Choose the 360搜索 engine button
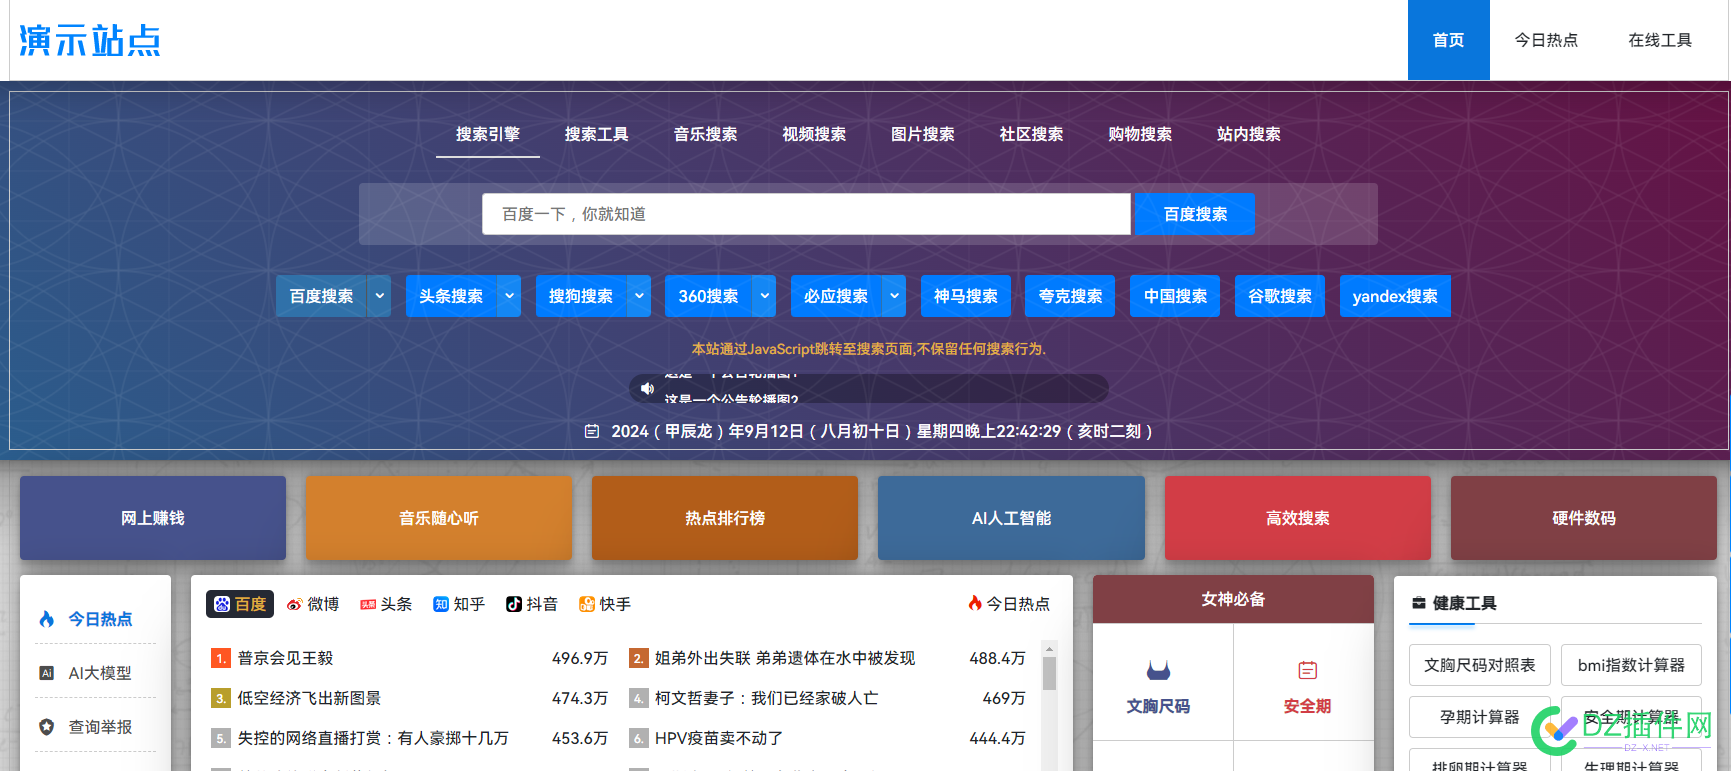 [708, 296]
